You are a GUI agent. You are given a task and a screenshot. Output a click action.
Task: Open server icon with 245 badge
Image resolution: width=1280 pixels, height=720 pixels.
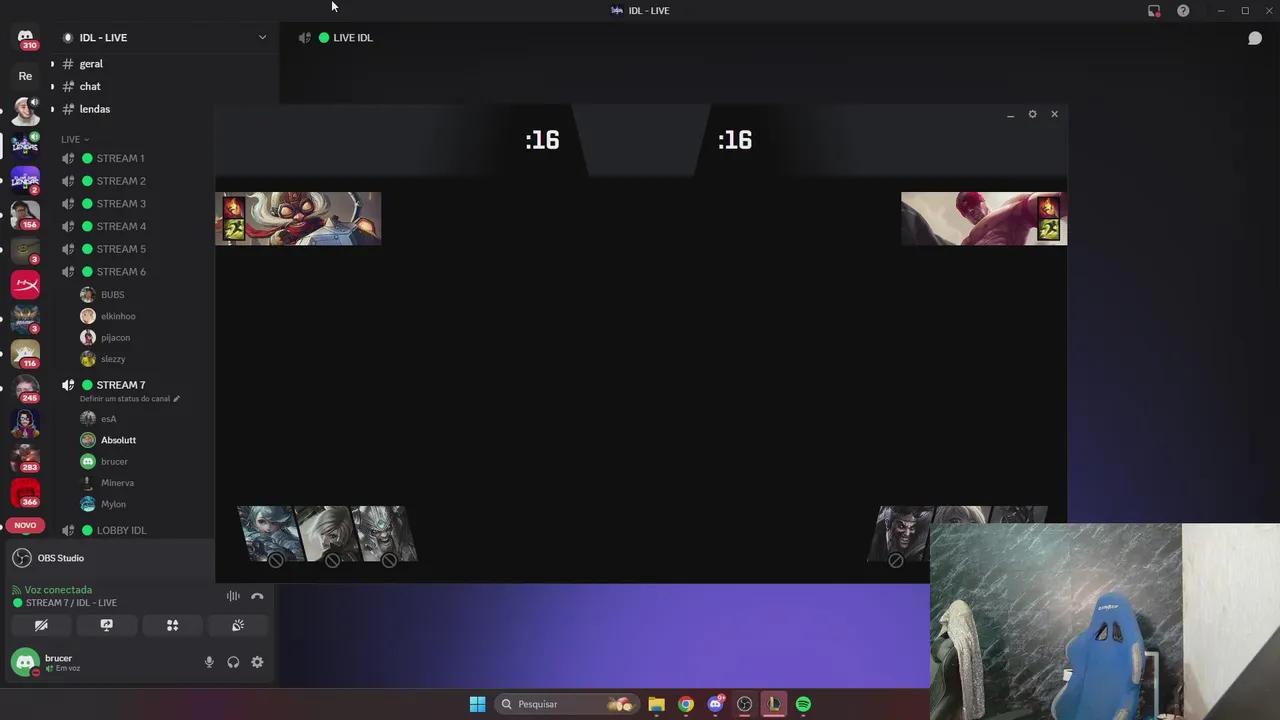pos(25,389)
